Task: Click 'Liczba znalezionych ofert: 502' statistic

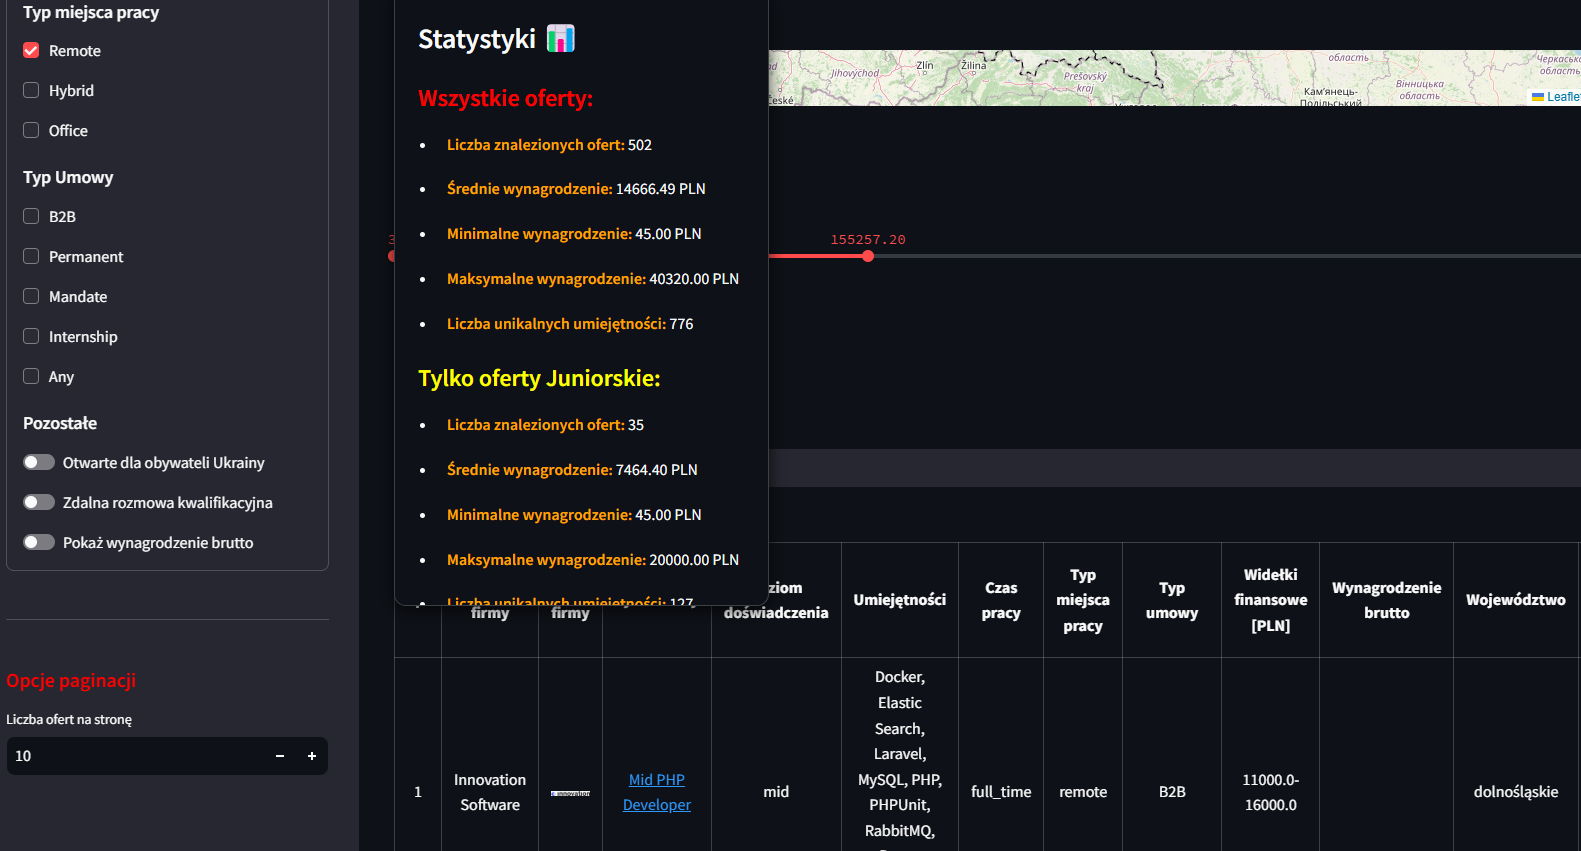Action: pos(549,145)
